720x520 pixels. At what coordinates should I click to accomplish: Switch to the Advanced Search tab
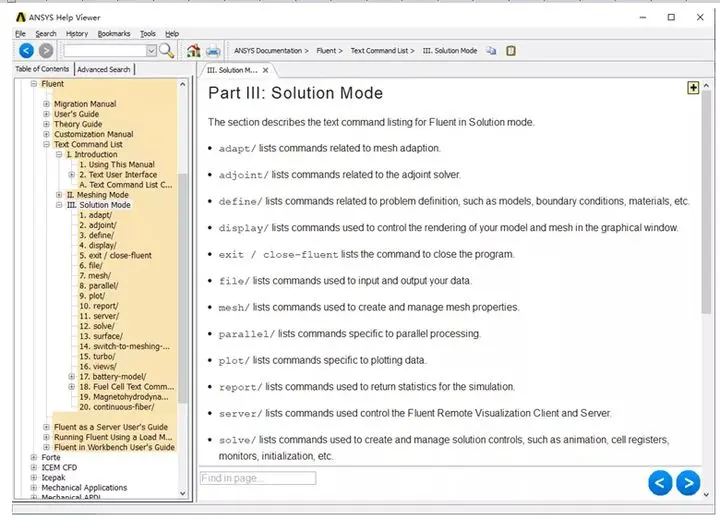[104, 69]
